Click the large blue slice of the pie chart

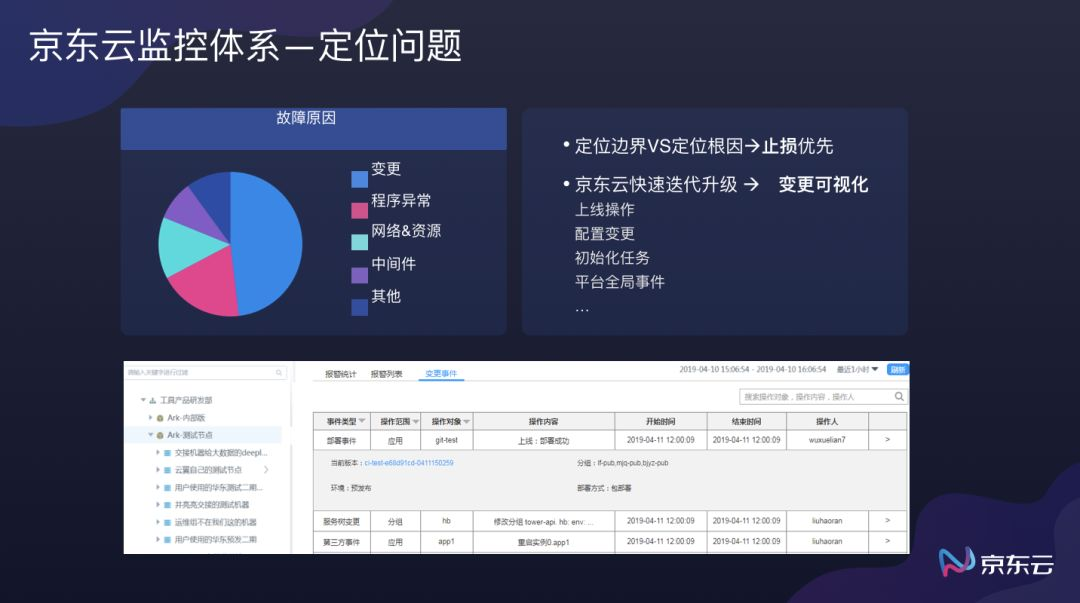[269, 241]
